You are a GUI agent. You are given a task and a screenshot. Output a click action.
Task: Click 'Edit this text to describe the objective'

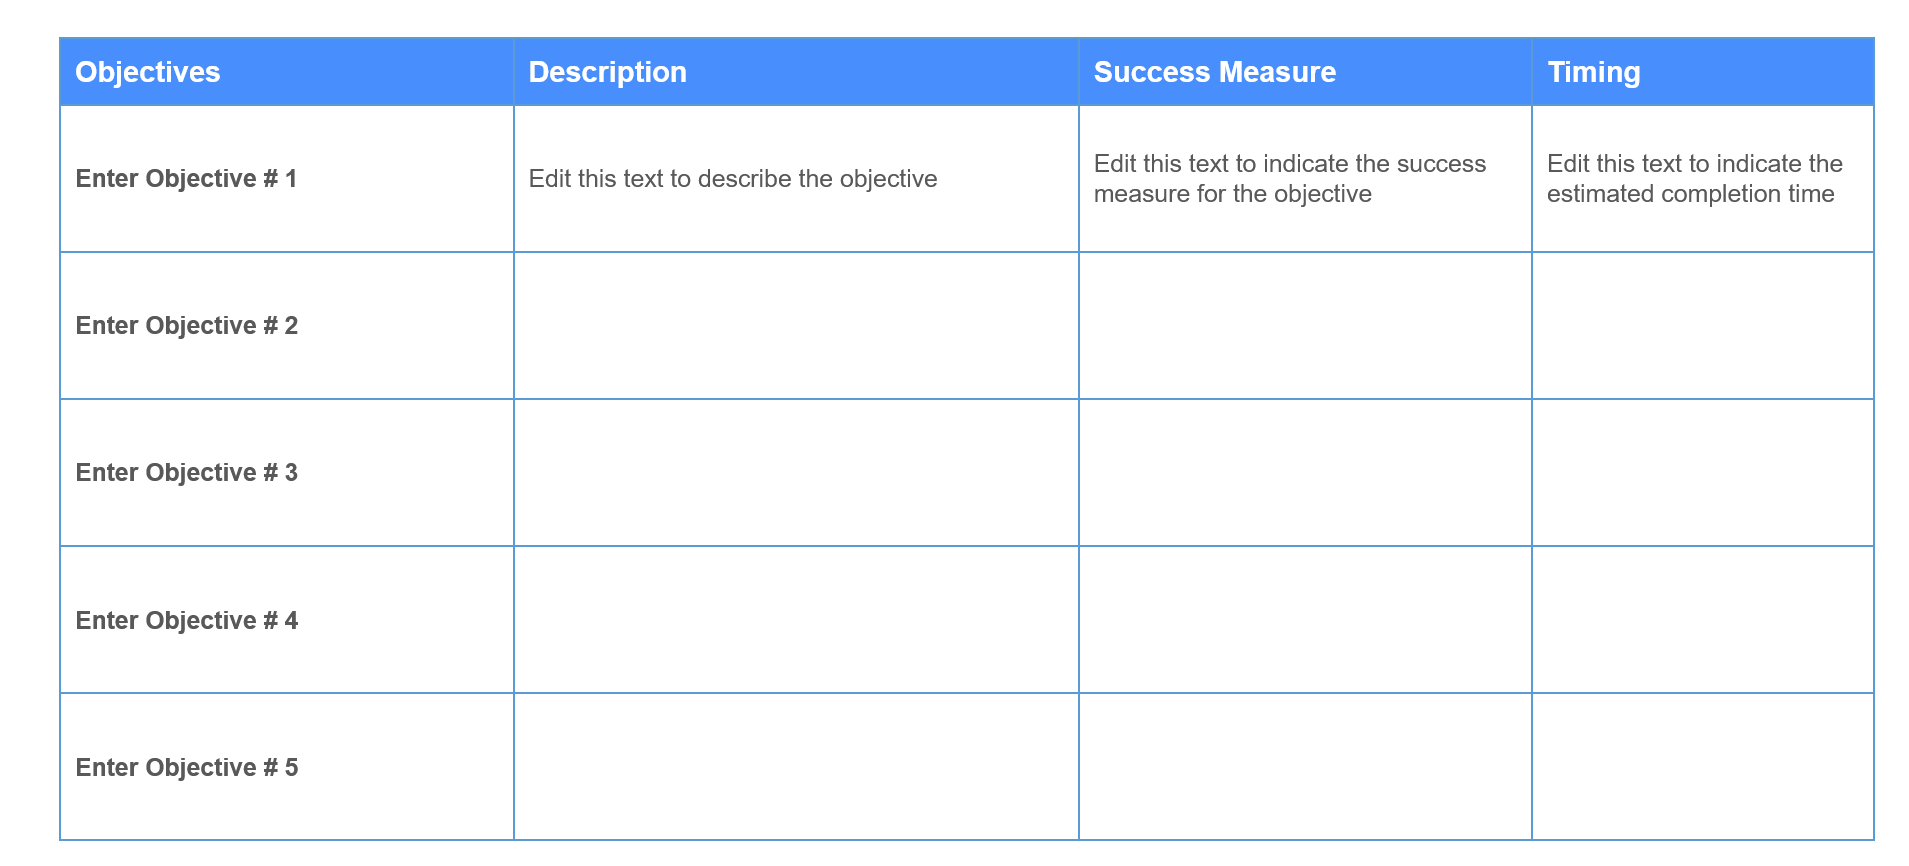coord(732,179)
